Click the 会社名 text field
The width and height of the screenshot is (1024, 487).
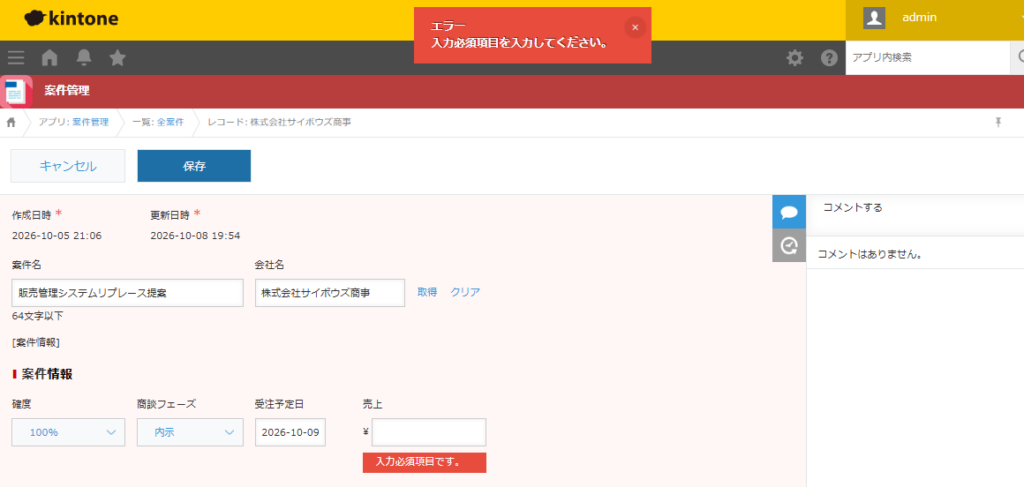pos(330,293)
